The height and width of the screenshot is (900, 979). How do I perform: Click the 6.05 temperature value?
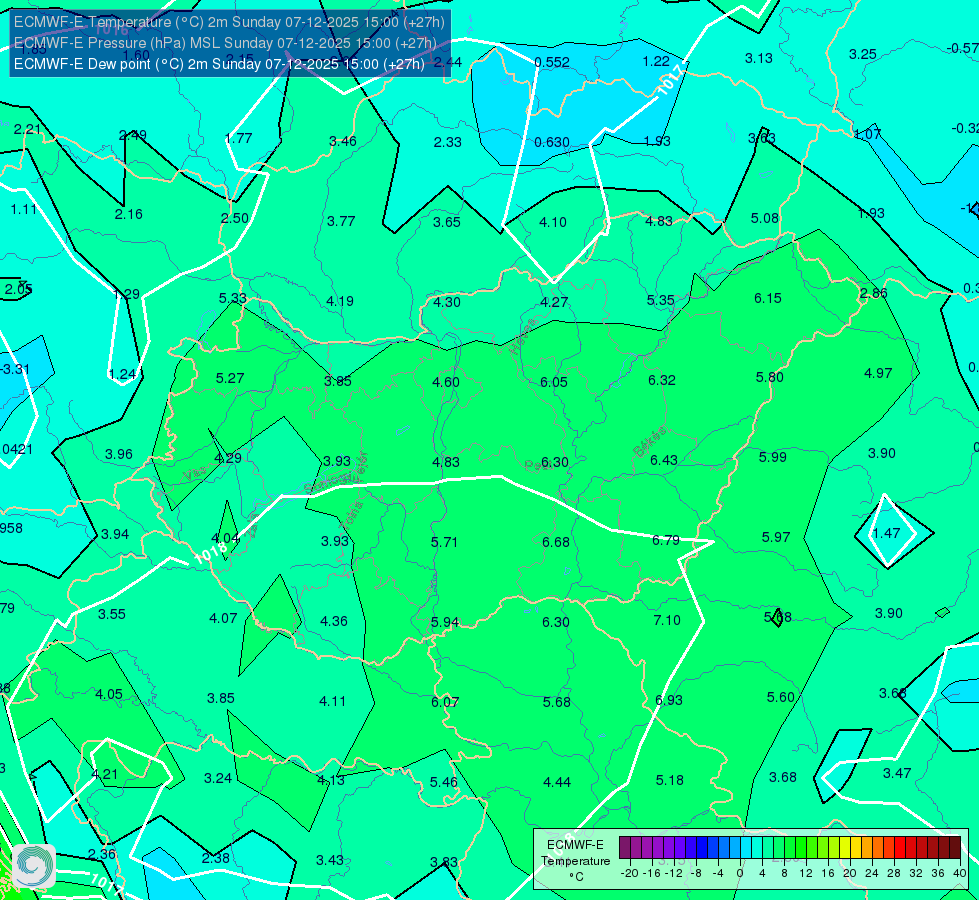[554, 382]
